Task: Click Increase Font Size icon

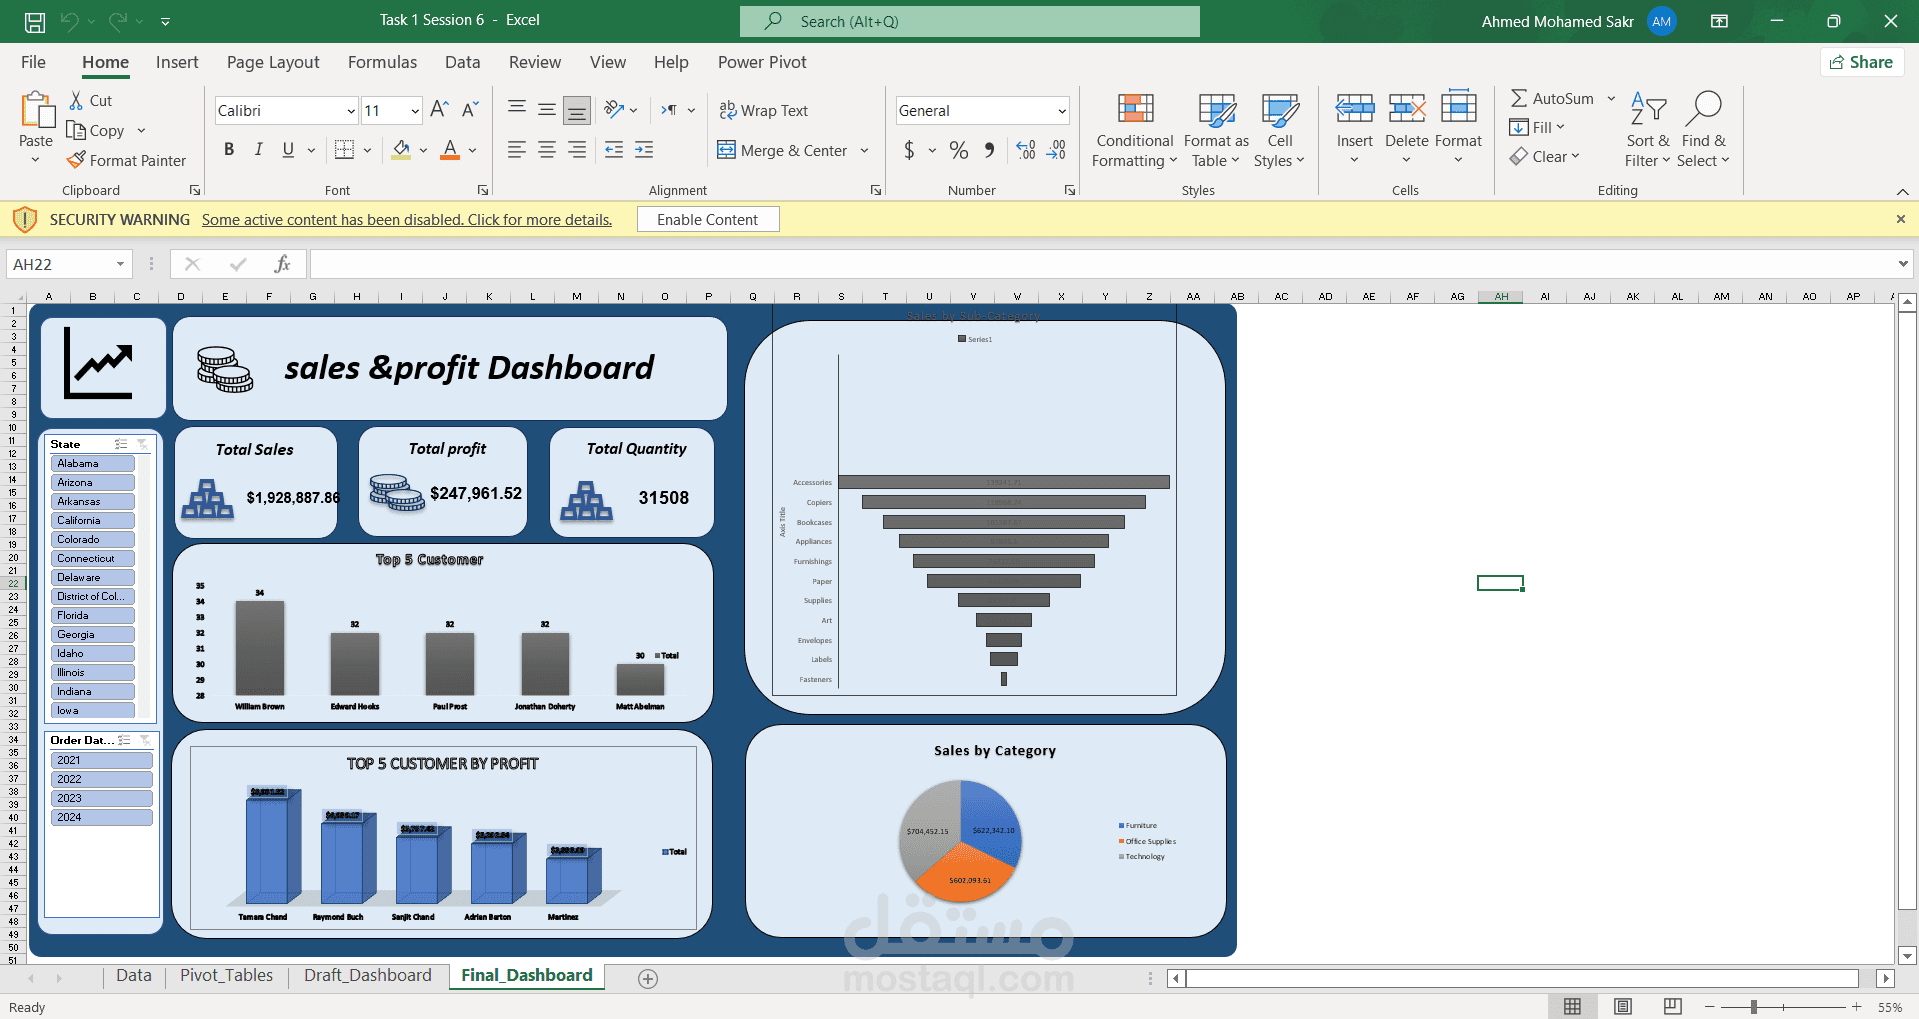Action: pos(439,110)
